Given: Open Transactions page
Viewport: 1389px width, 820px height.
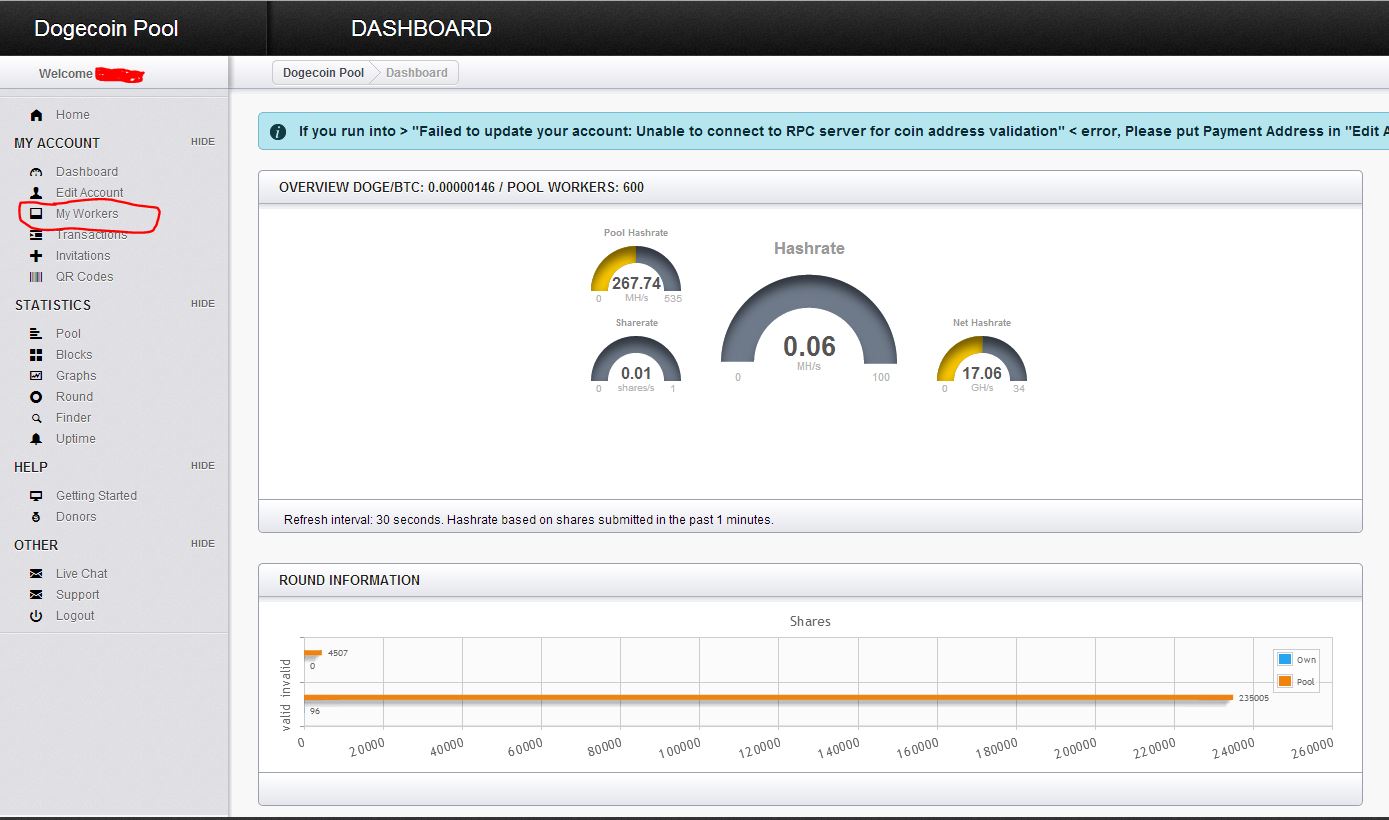Looking at the screenshot, I should (92, 235).
